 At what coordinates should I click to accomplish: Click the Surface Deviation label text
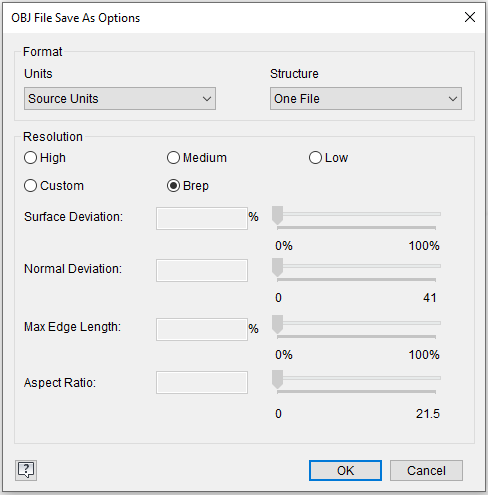tap(73, 217)
